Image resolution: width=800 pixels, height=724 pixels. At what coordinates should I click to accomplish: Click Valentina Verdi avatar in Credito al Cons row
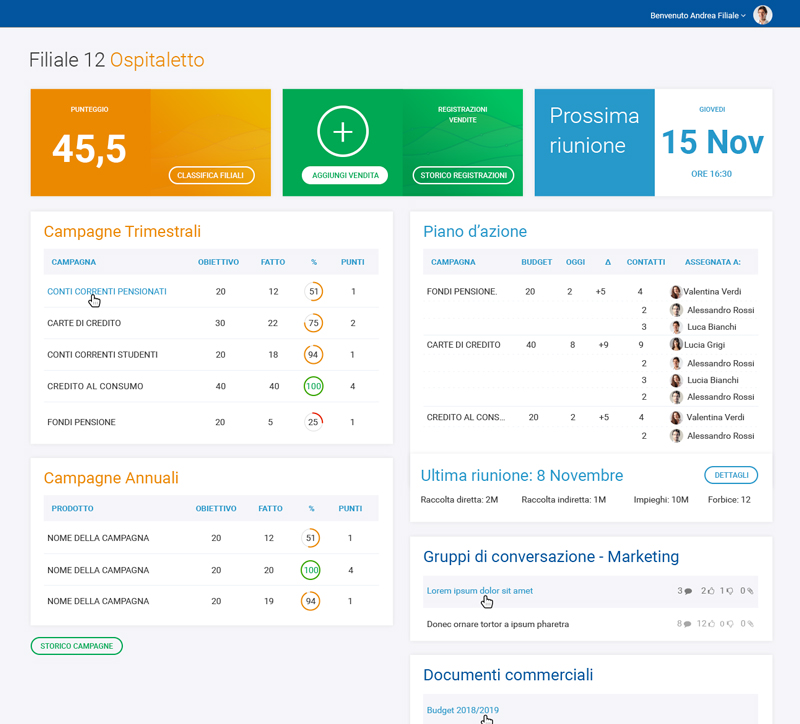click(x=676, y=417)
